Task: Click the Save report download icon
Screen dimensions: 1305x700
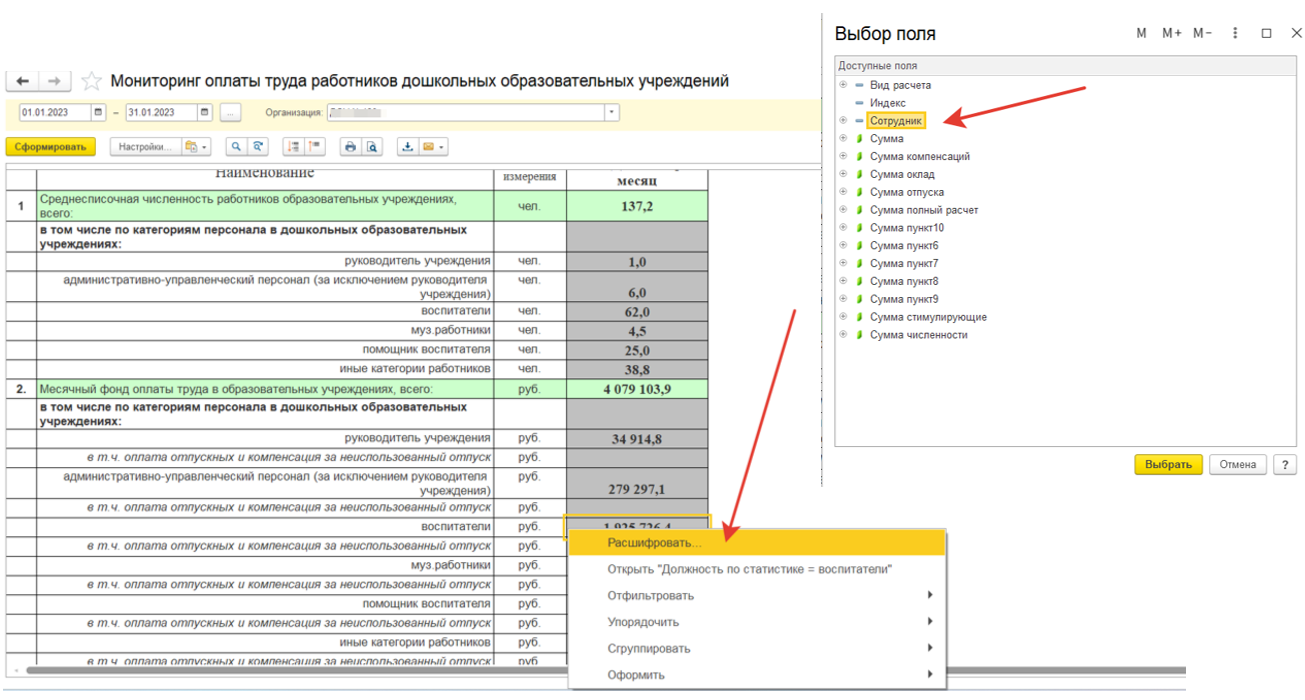Action: pos(408,147)
